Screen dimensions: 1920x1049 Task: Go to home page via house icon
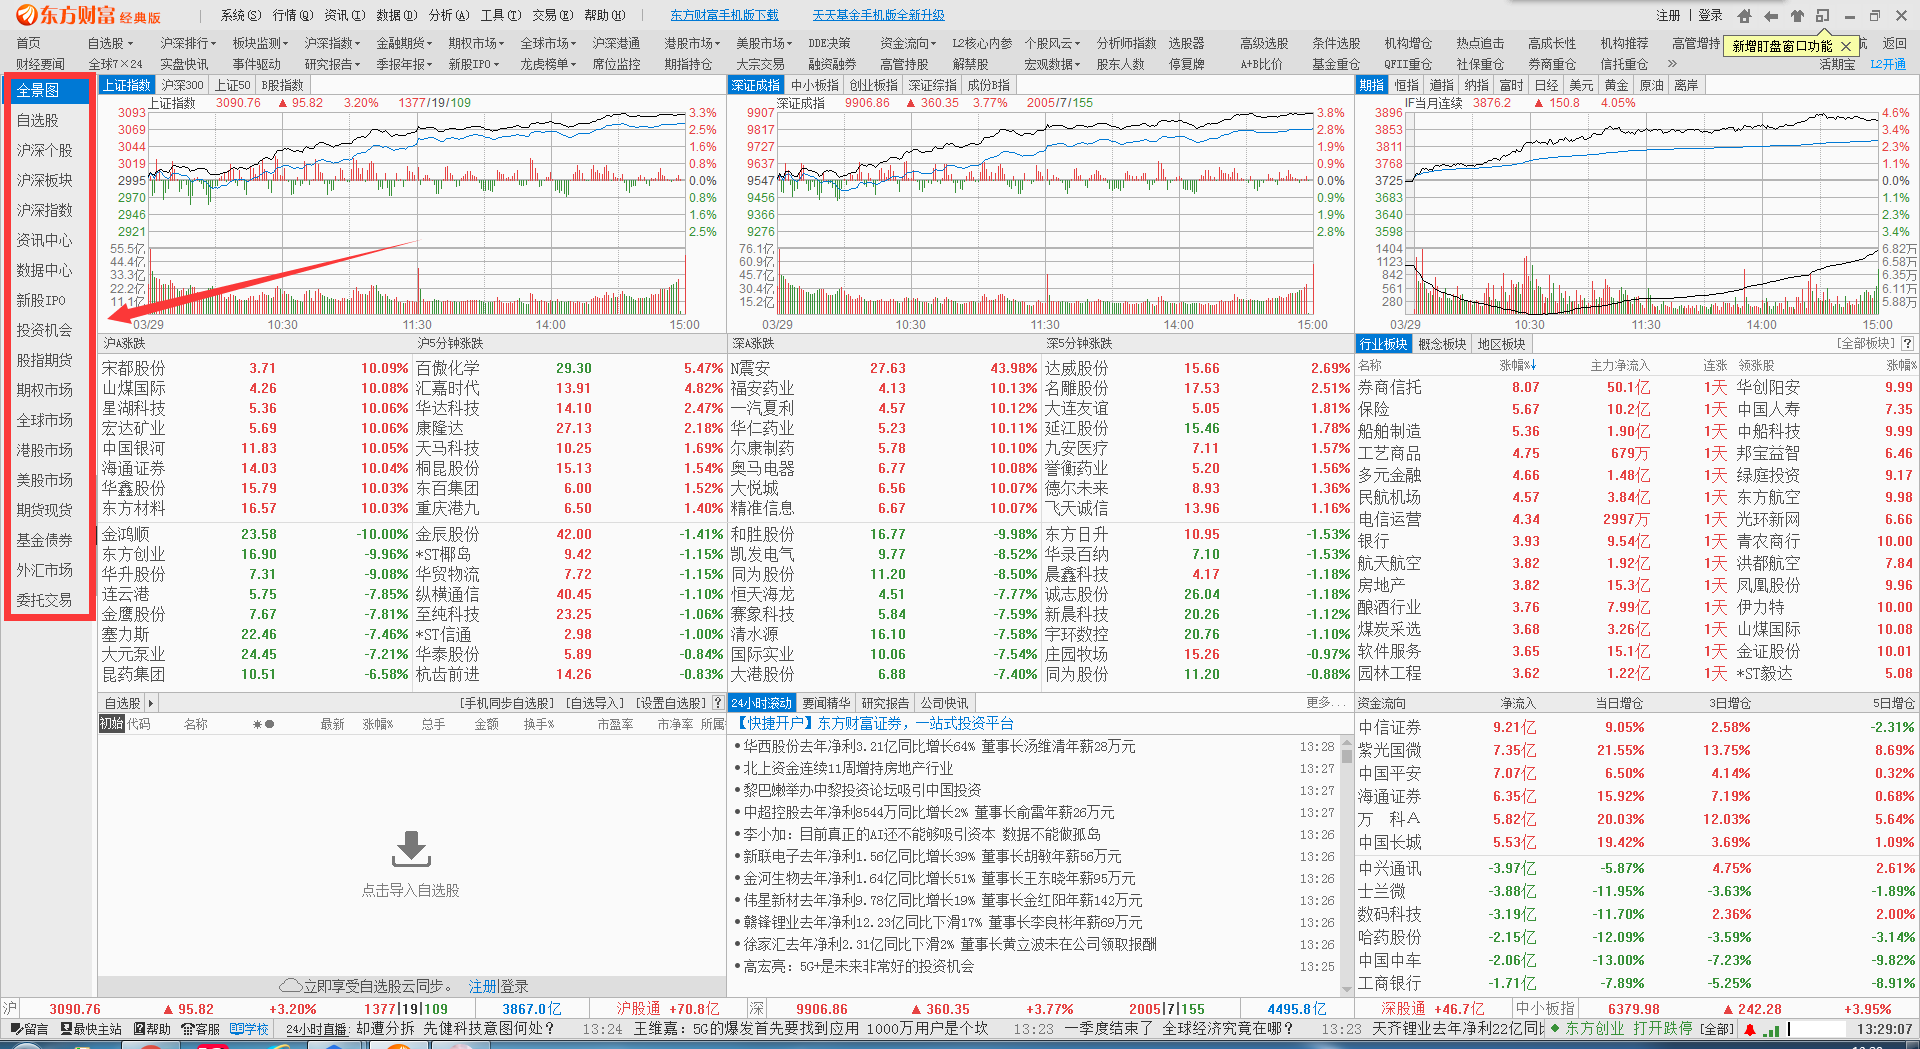coord(1744,16)
